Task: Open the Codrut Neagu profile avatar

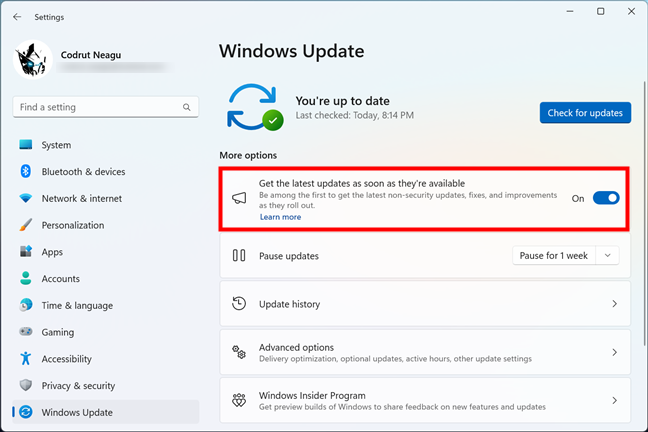Action: [33, 60]
